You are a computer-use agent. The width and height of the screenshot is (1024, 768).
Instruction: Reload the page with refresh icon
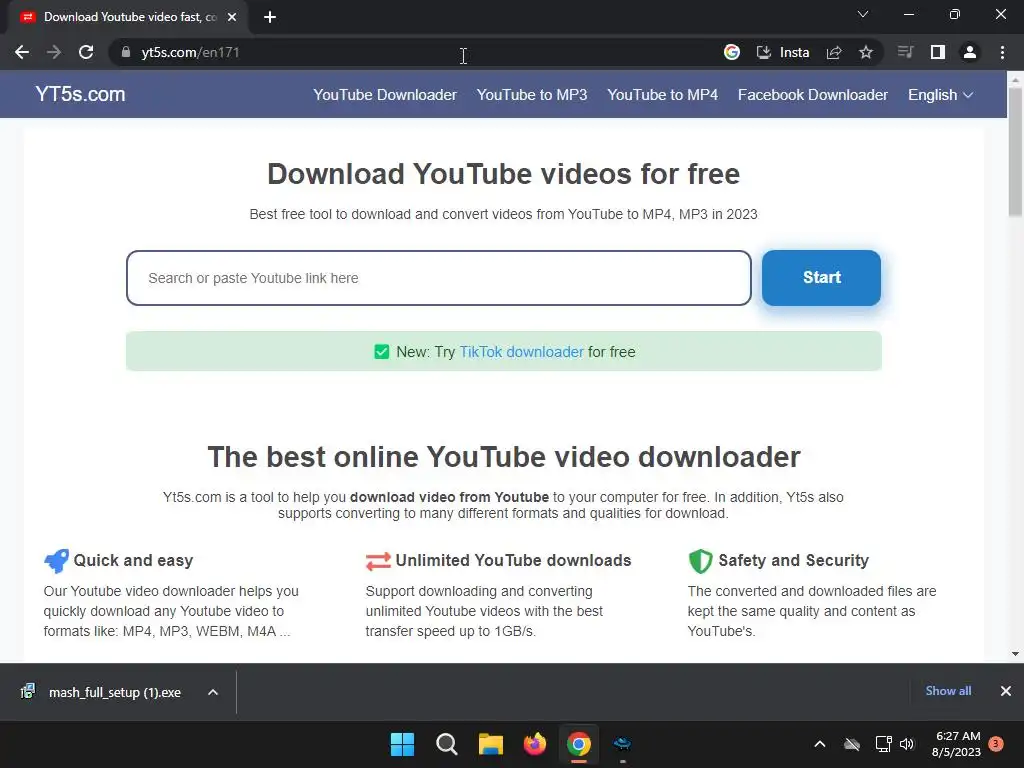pyautogui.click(x=86, y=52)
